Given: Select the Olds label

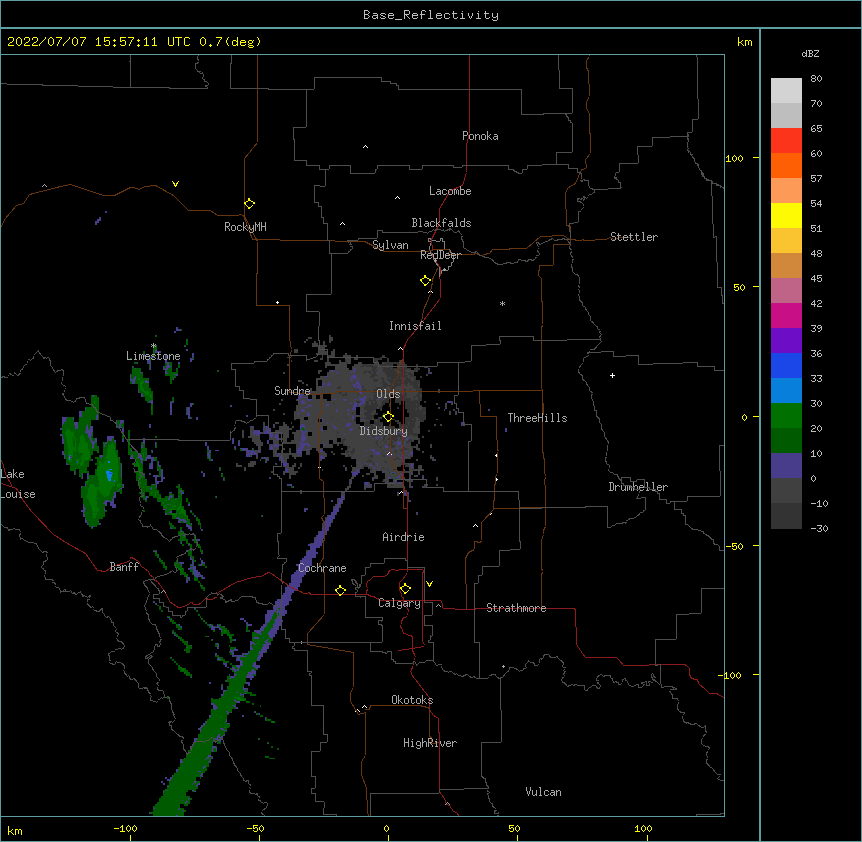Looking at the screenshot, I should point(388,394).
